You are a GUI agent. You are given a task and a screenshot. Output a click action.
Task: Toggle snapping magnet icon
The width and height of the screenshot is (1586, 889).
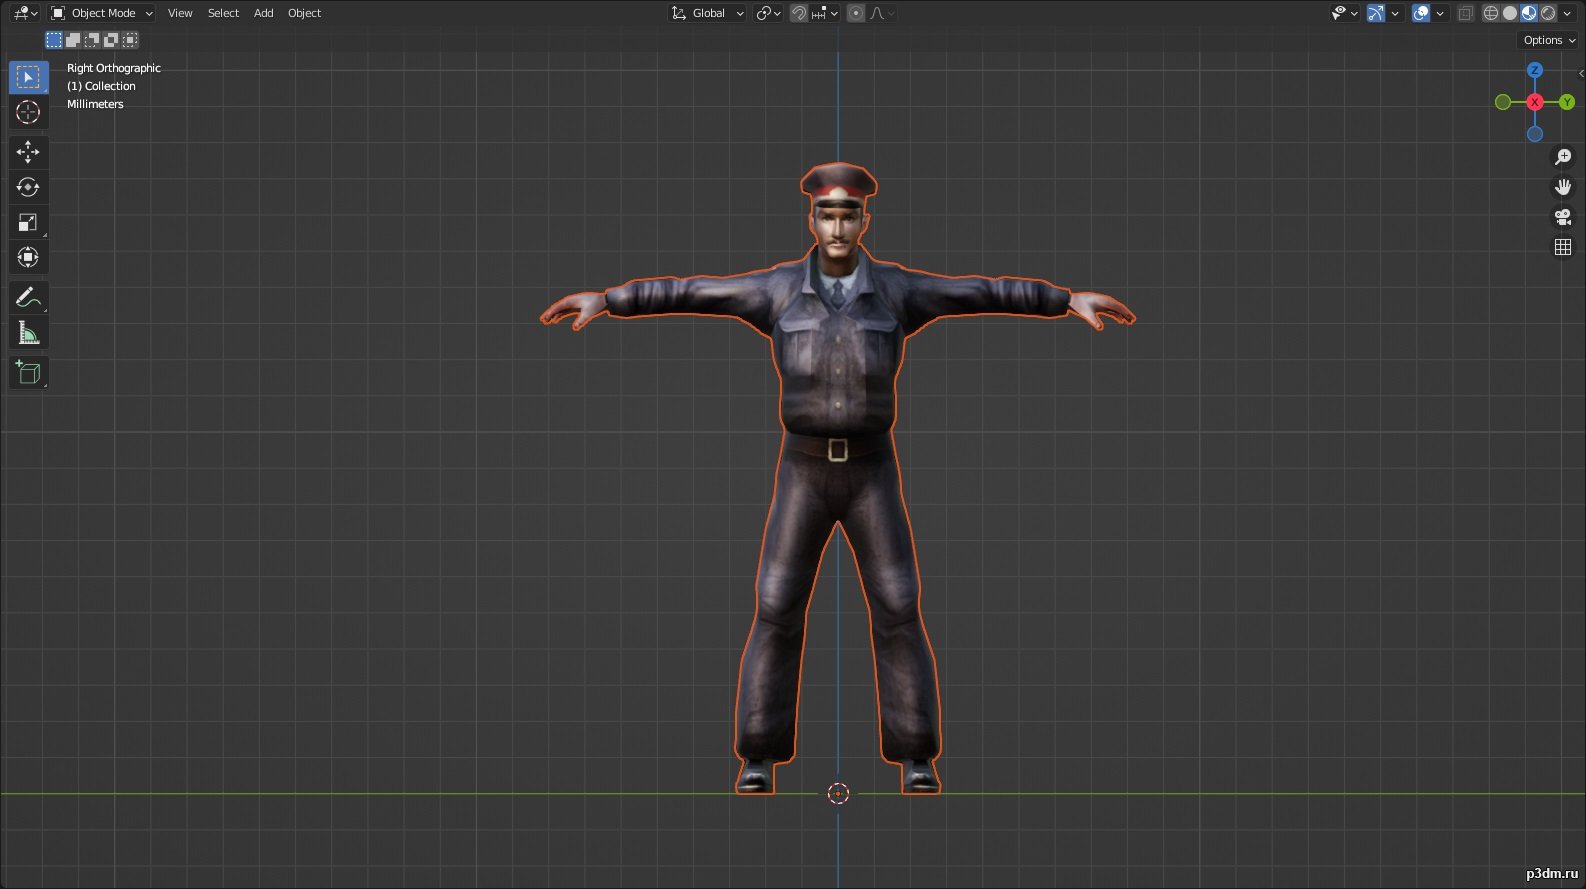coord(799,13)
